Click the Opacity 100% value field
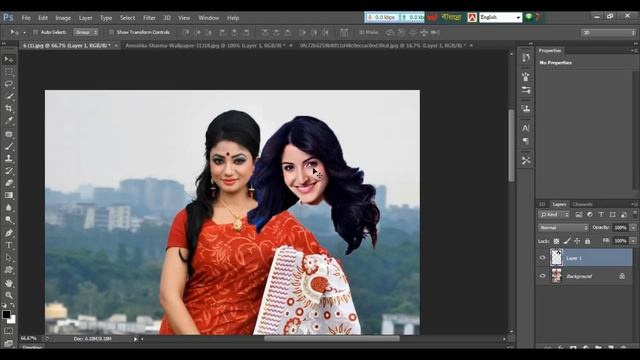This screenshot has height=360, width=640. point(621,228)
